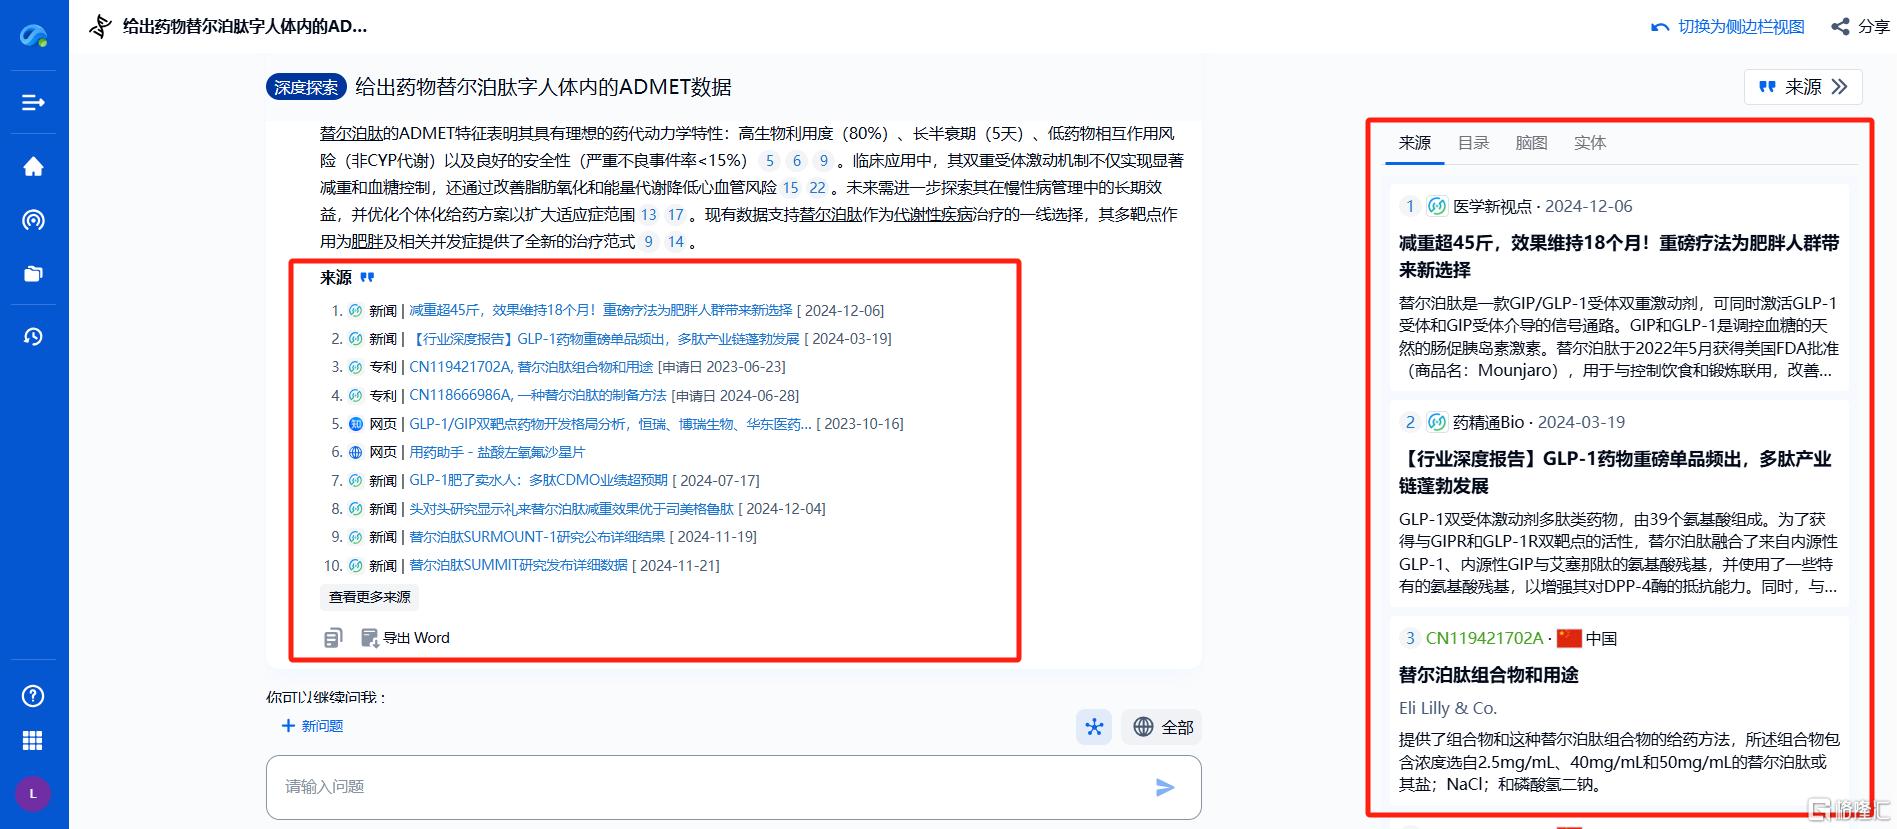Open right-panel card title 减重超45斤
1897x829 pixels.
coord(1619,256)
